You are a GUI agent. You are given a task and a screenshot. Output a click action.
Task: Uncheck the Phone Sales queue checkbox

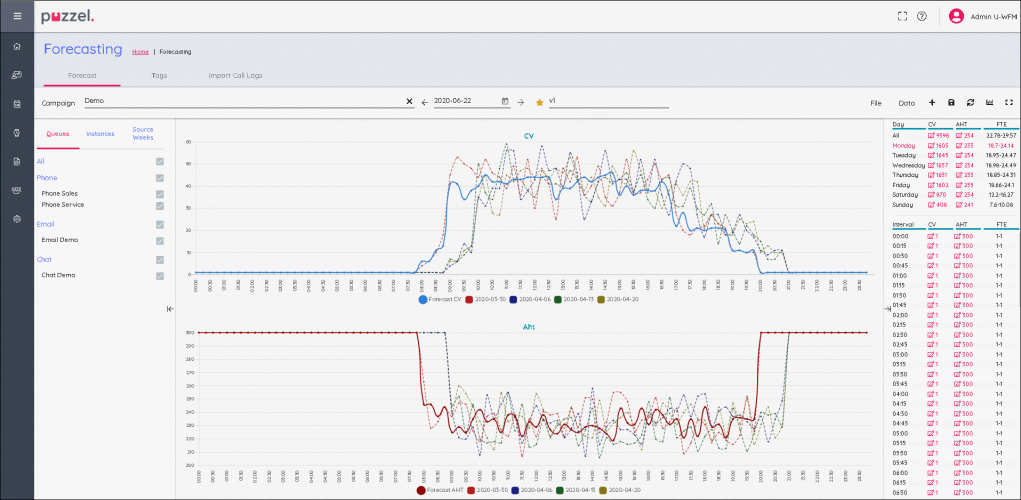(x=159, y=193)
